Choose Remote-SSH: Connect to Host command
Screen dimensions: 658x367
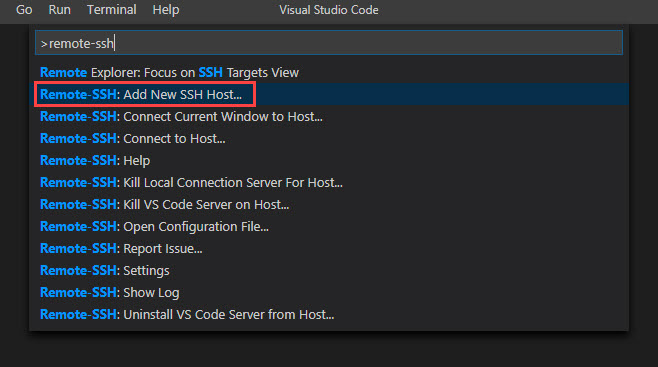pyautogui.click(x=329, y=138)
